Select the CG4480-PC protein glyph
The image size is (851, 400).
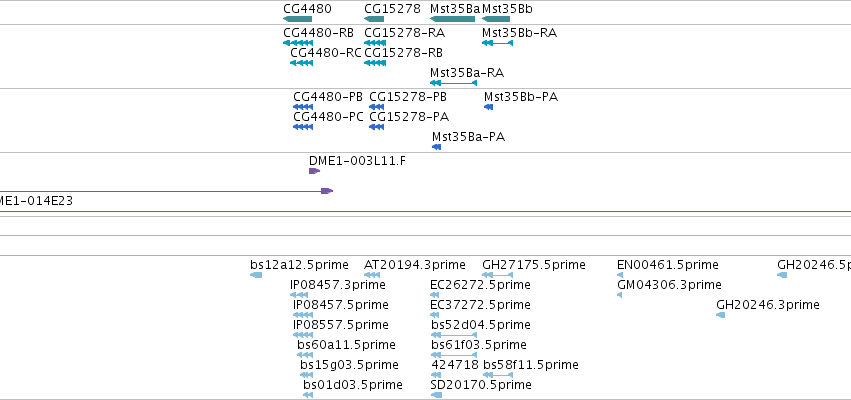(303, 127)
